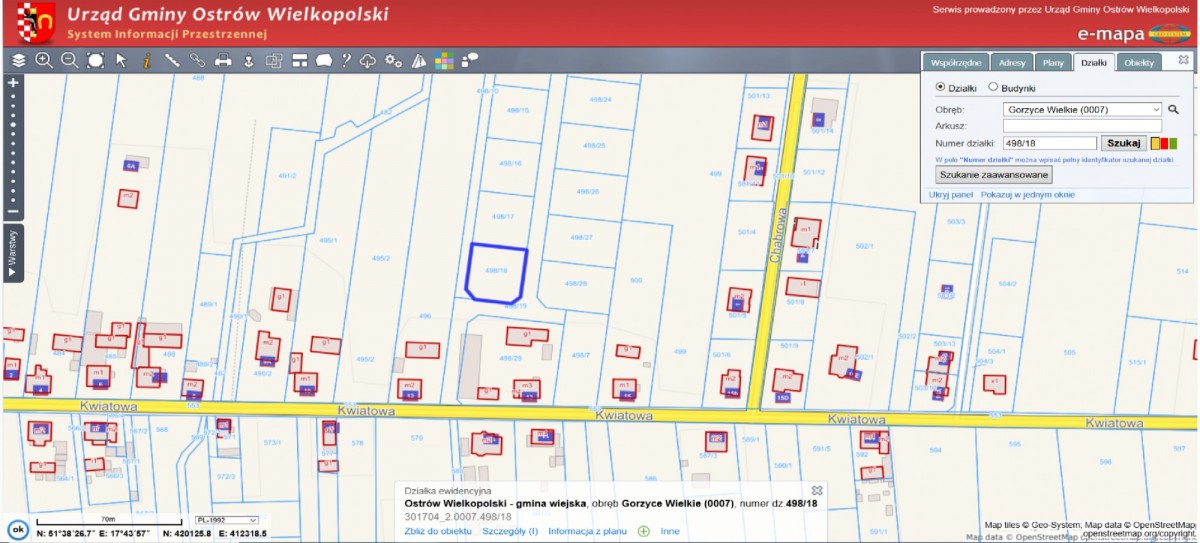Image resolution: width=1200 pixels, height=543 pixels.
Task: Switch to the Współrzędne tab
Action: click(955, 62)
